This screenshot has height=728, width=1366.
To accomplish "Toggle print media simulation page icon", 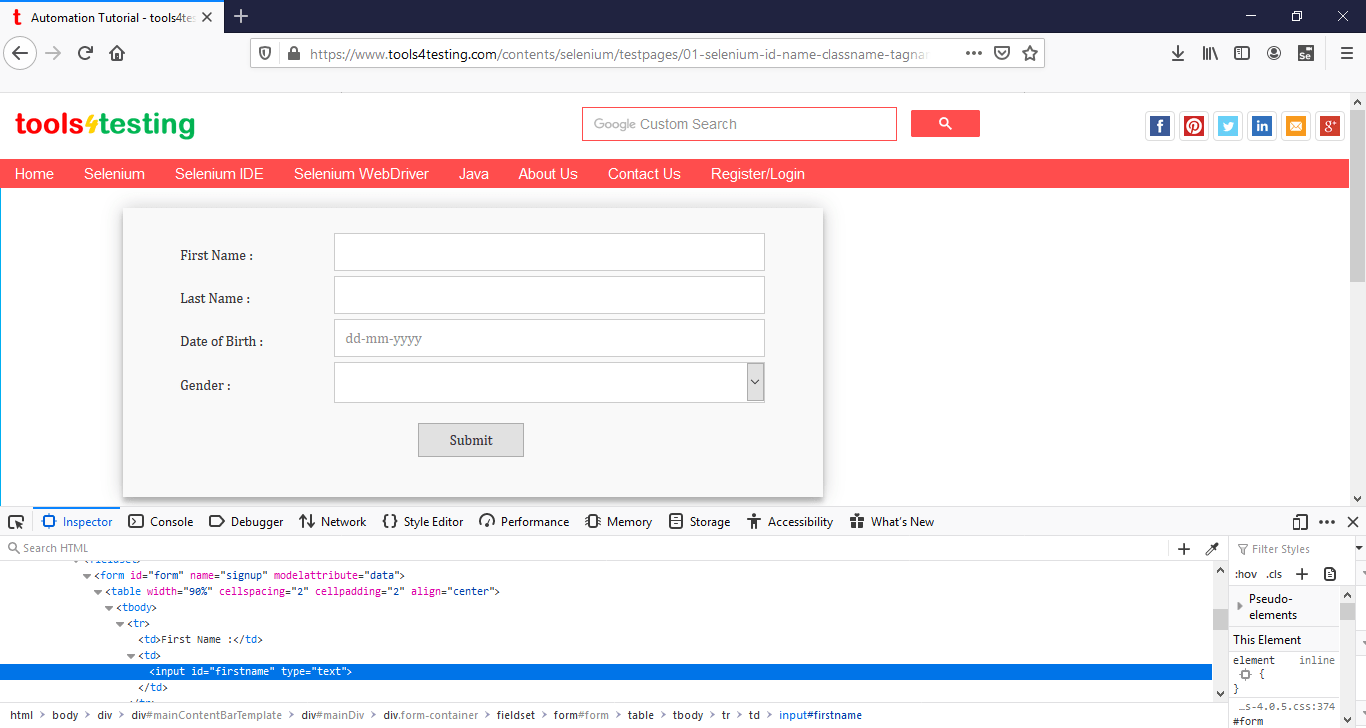I will 1330,573.
